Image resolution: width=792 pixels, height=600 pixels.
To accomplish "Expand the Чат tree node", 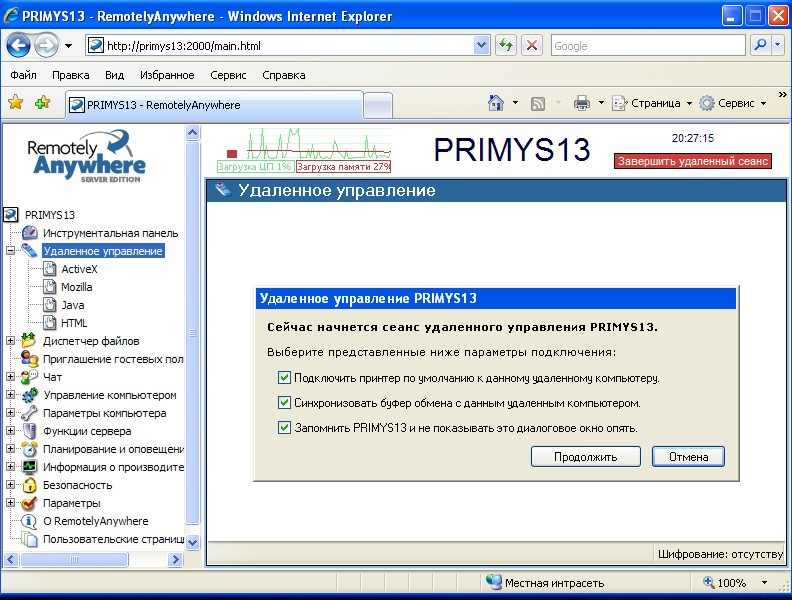I will tap(10, 376).
